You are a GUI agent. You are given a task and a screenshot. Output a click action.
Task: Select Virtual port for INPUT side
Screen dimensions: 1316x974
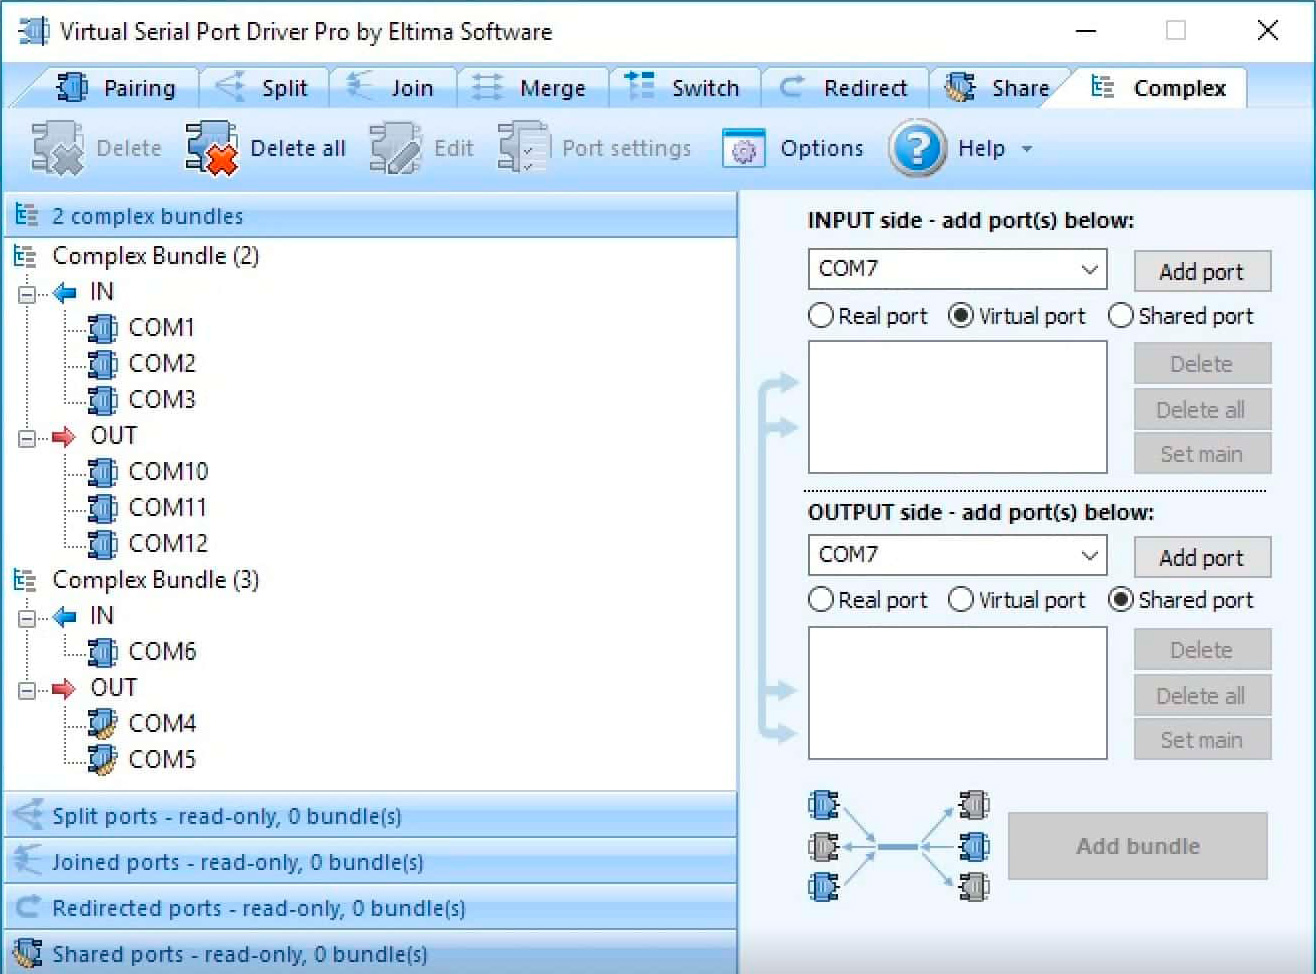[961, 316]
